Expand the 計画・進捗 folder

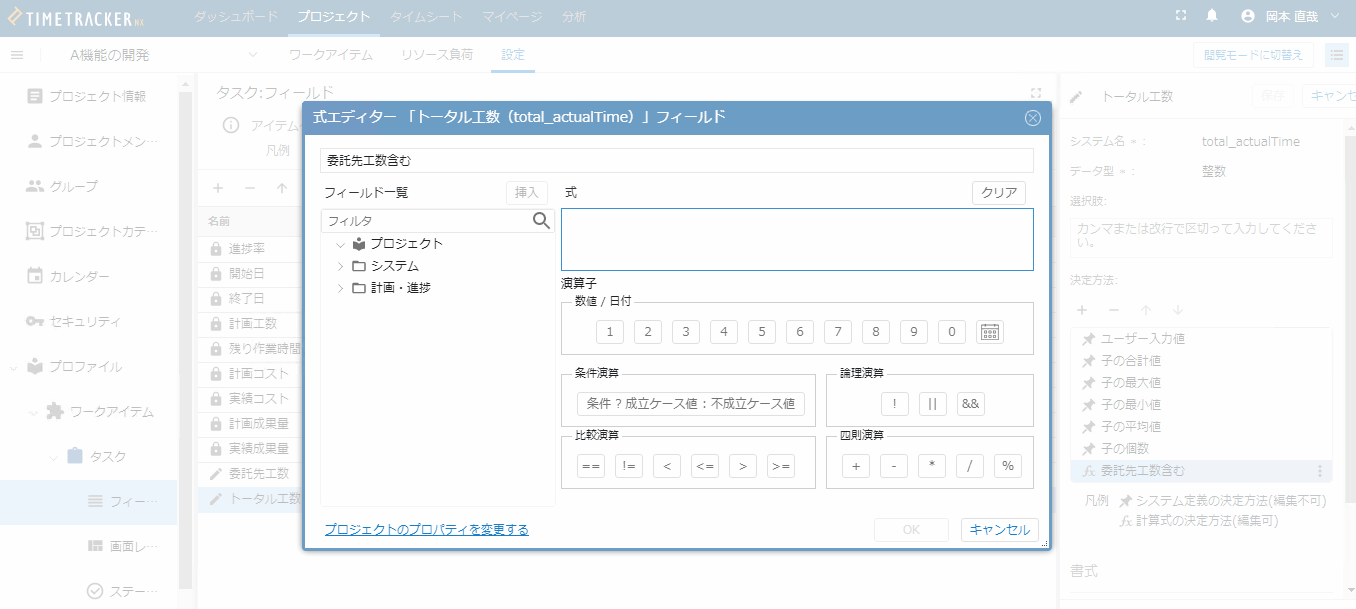click(x=341, y=288)
